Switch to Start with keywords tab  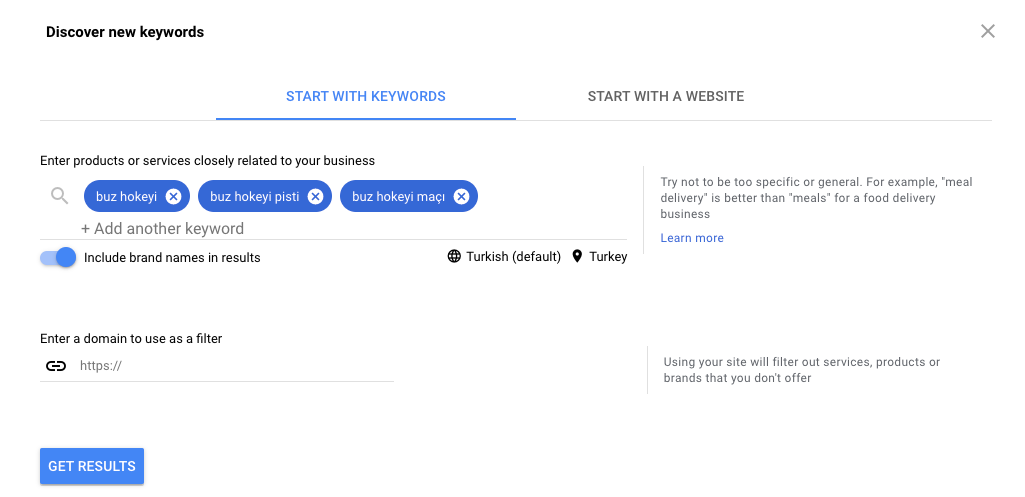point(366,96)
